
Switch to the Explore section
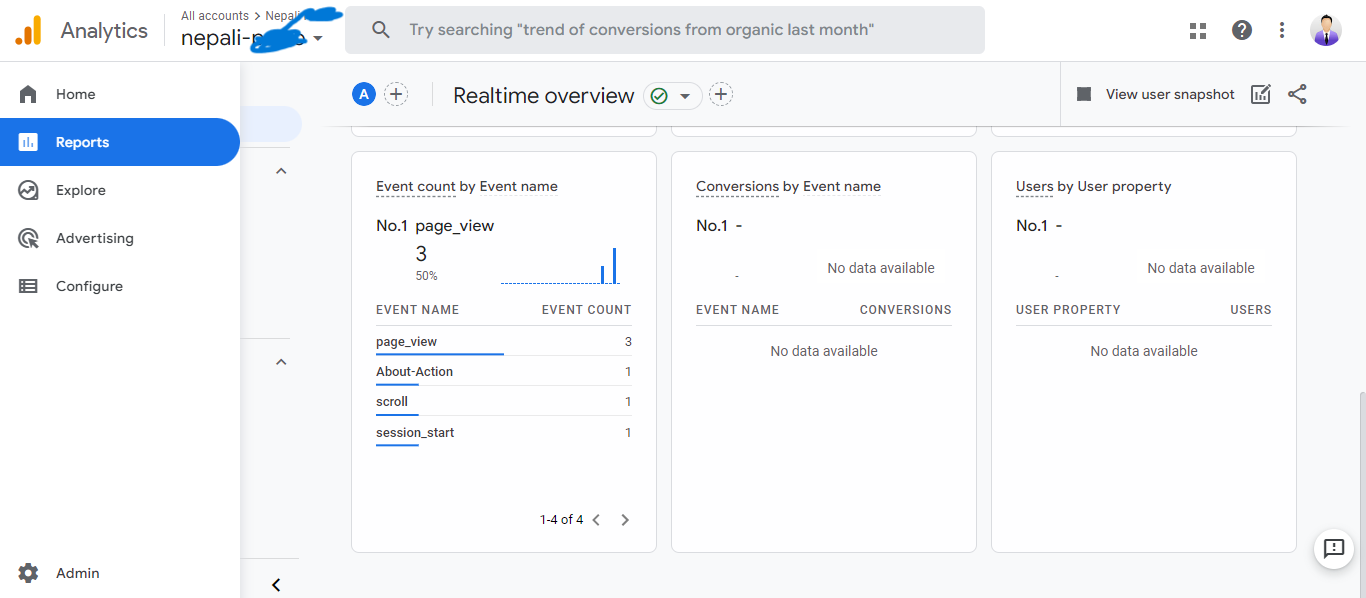tap(80, 189)
